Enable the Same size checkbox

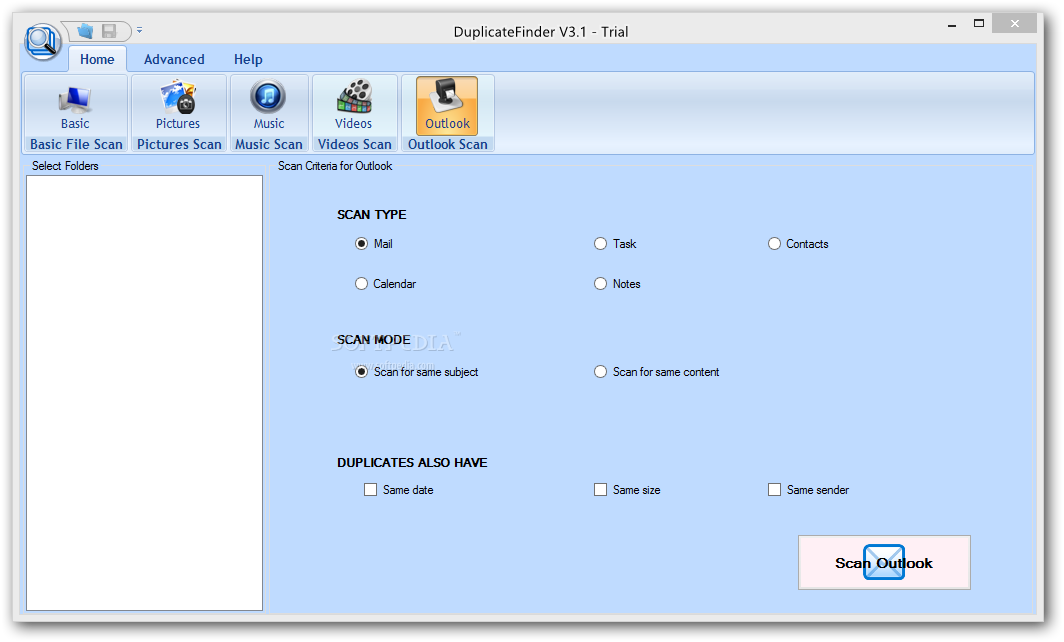(x=627, y=490)
